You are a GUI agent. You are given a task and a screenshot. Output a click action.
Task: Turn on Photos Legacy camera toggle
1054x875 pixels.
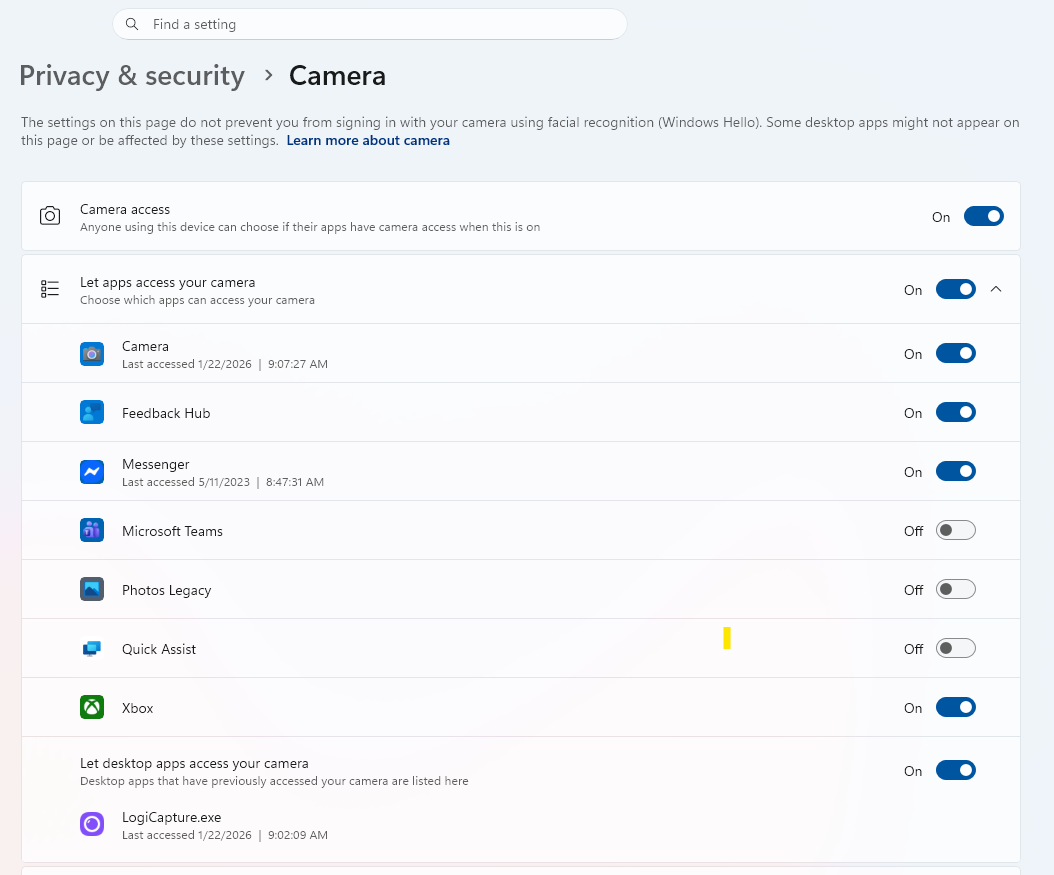pyautogui.click(x=955, y=589)
